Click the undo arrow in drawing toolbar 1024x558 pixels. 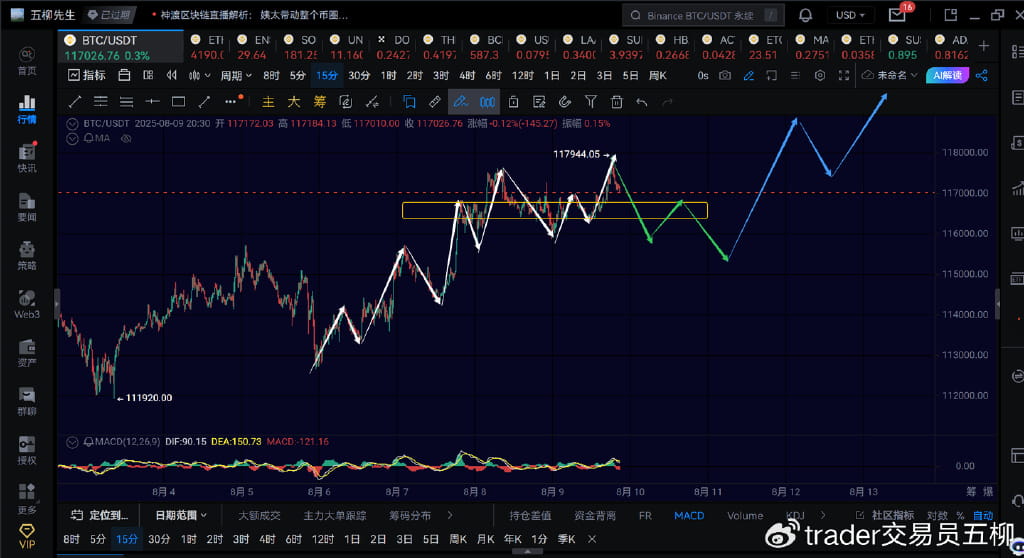click(642, 102)
